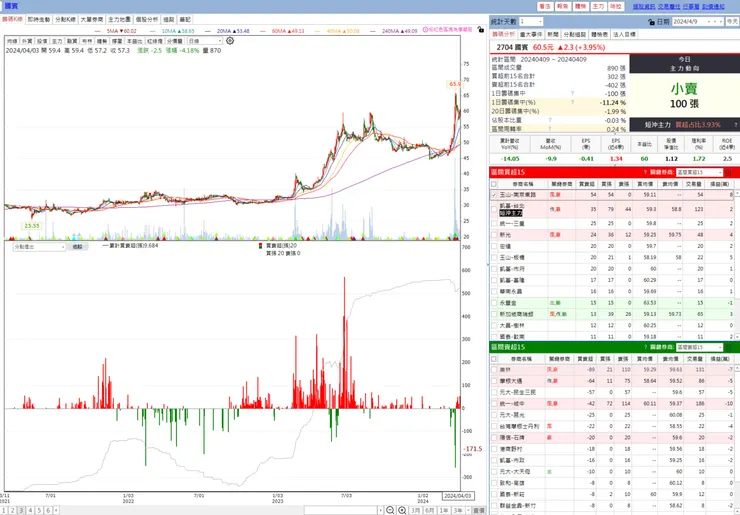740x515 pixels.
Task: Switch to the 分點K線 tab
Action: coord(65,19)
